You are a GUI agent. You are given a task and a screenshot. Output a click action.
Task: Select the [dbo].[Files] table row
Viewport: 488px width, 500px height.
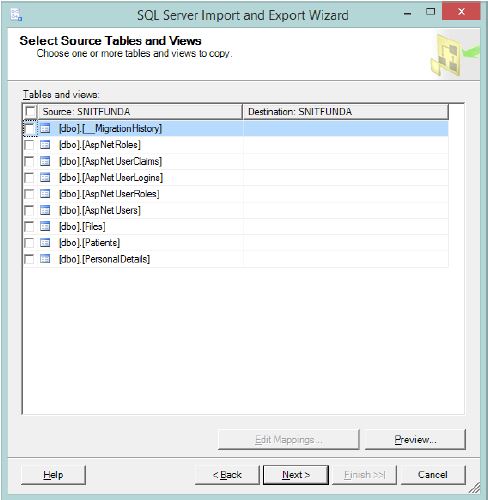236,227
